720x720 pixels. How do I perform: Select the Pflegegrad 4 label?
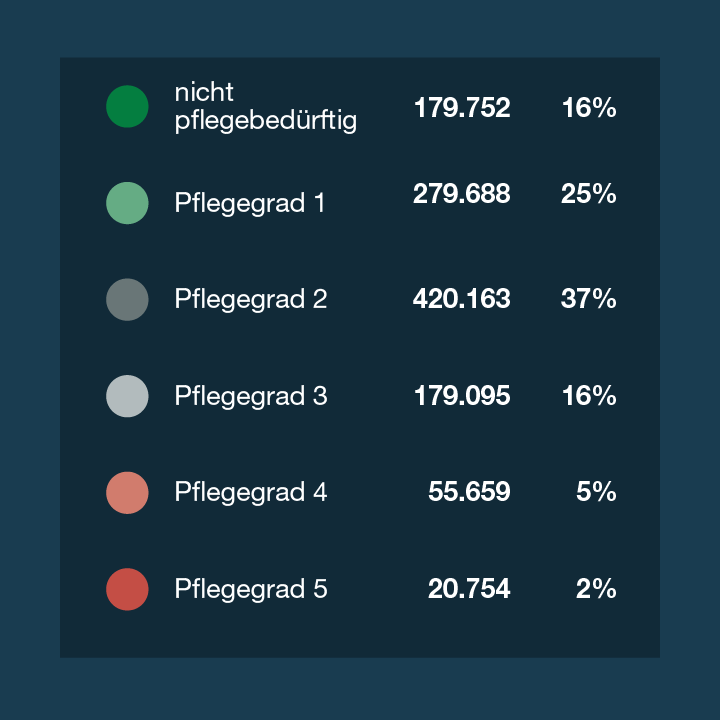tap(251, 493)
